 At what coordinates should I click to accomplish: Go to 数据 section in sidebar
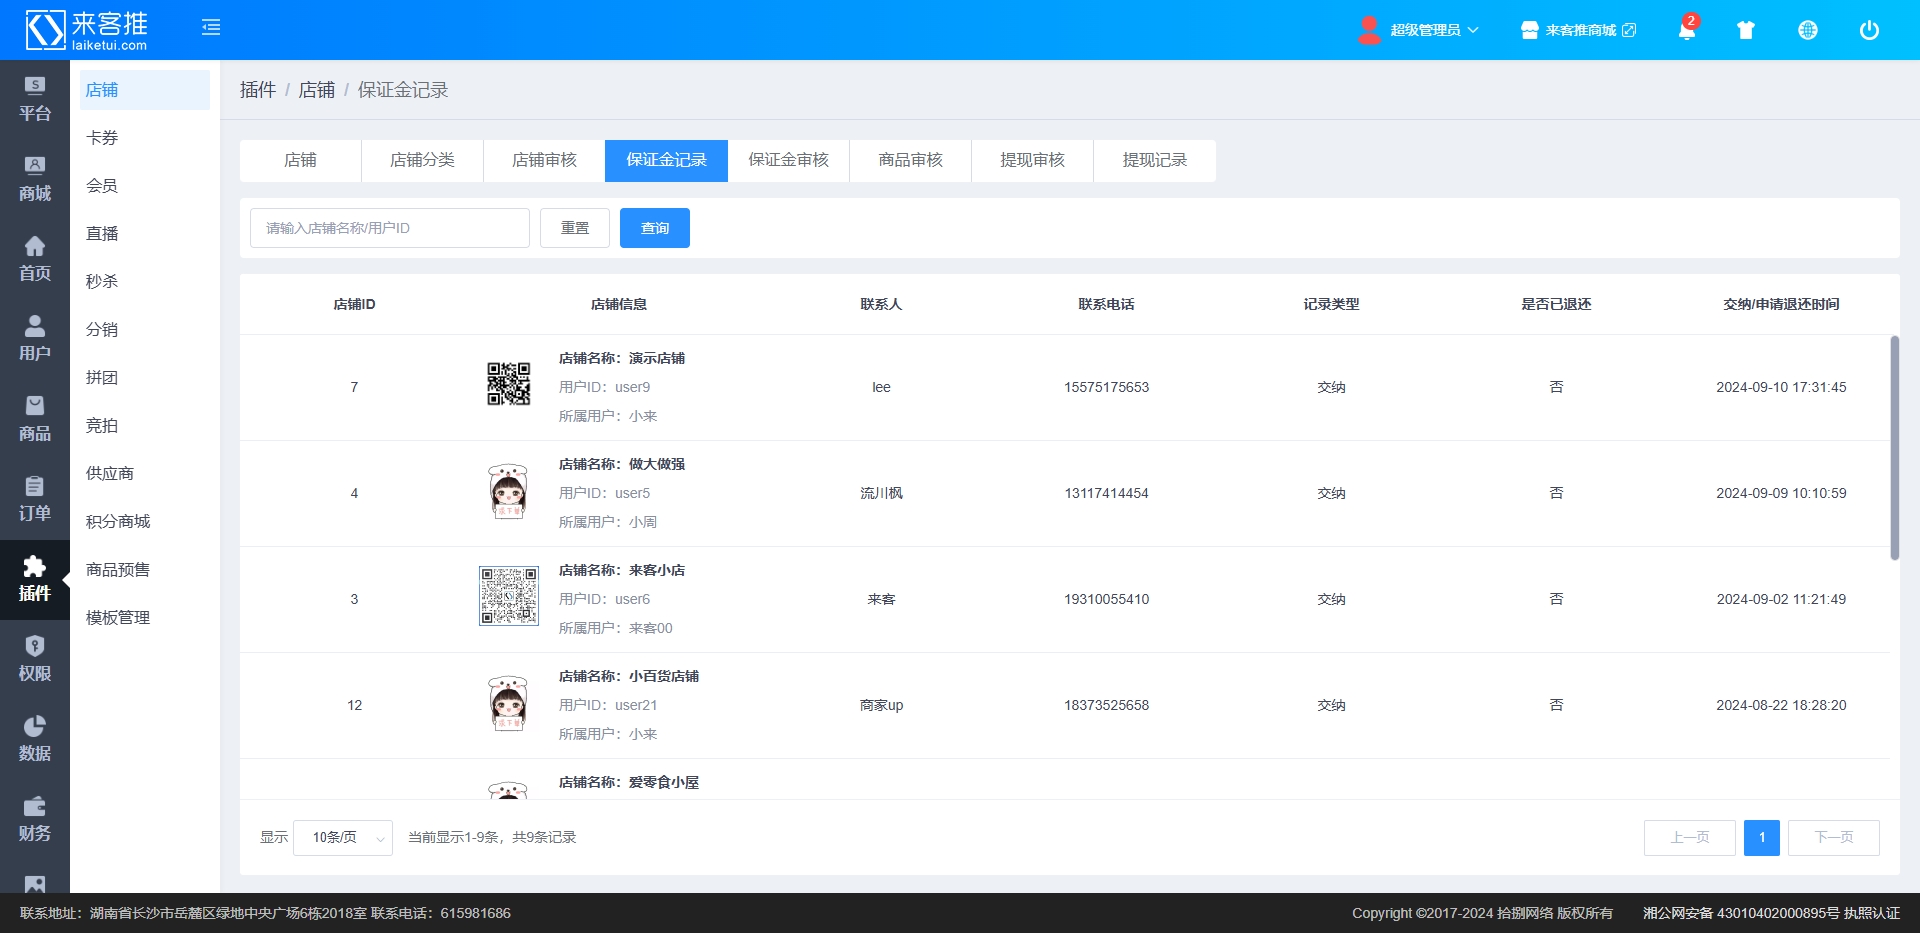click(x=35, y=739)
